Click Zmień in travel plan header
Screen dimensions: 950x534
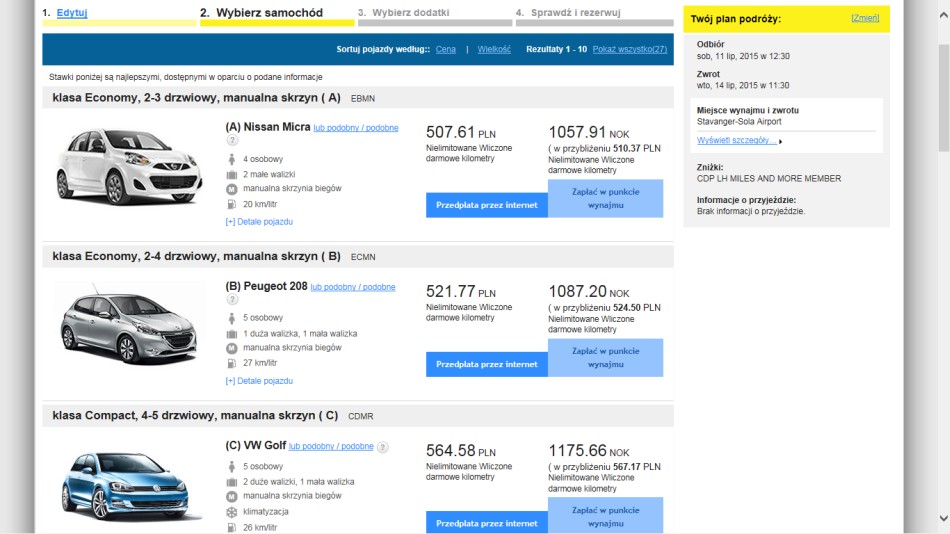click(865, 18)
